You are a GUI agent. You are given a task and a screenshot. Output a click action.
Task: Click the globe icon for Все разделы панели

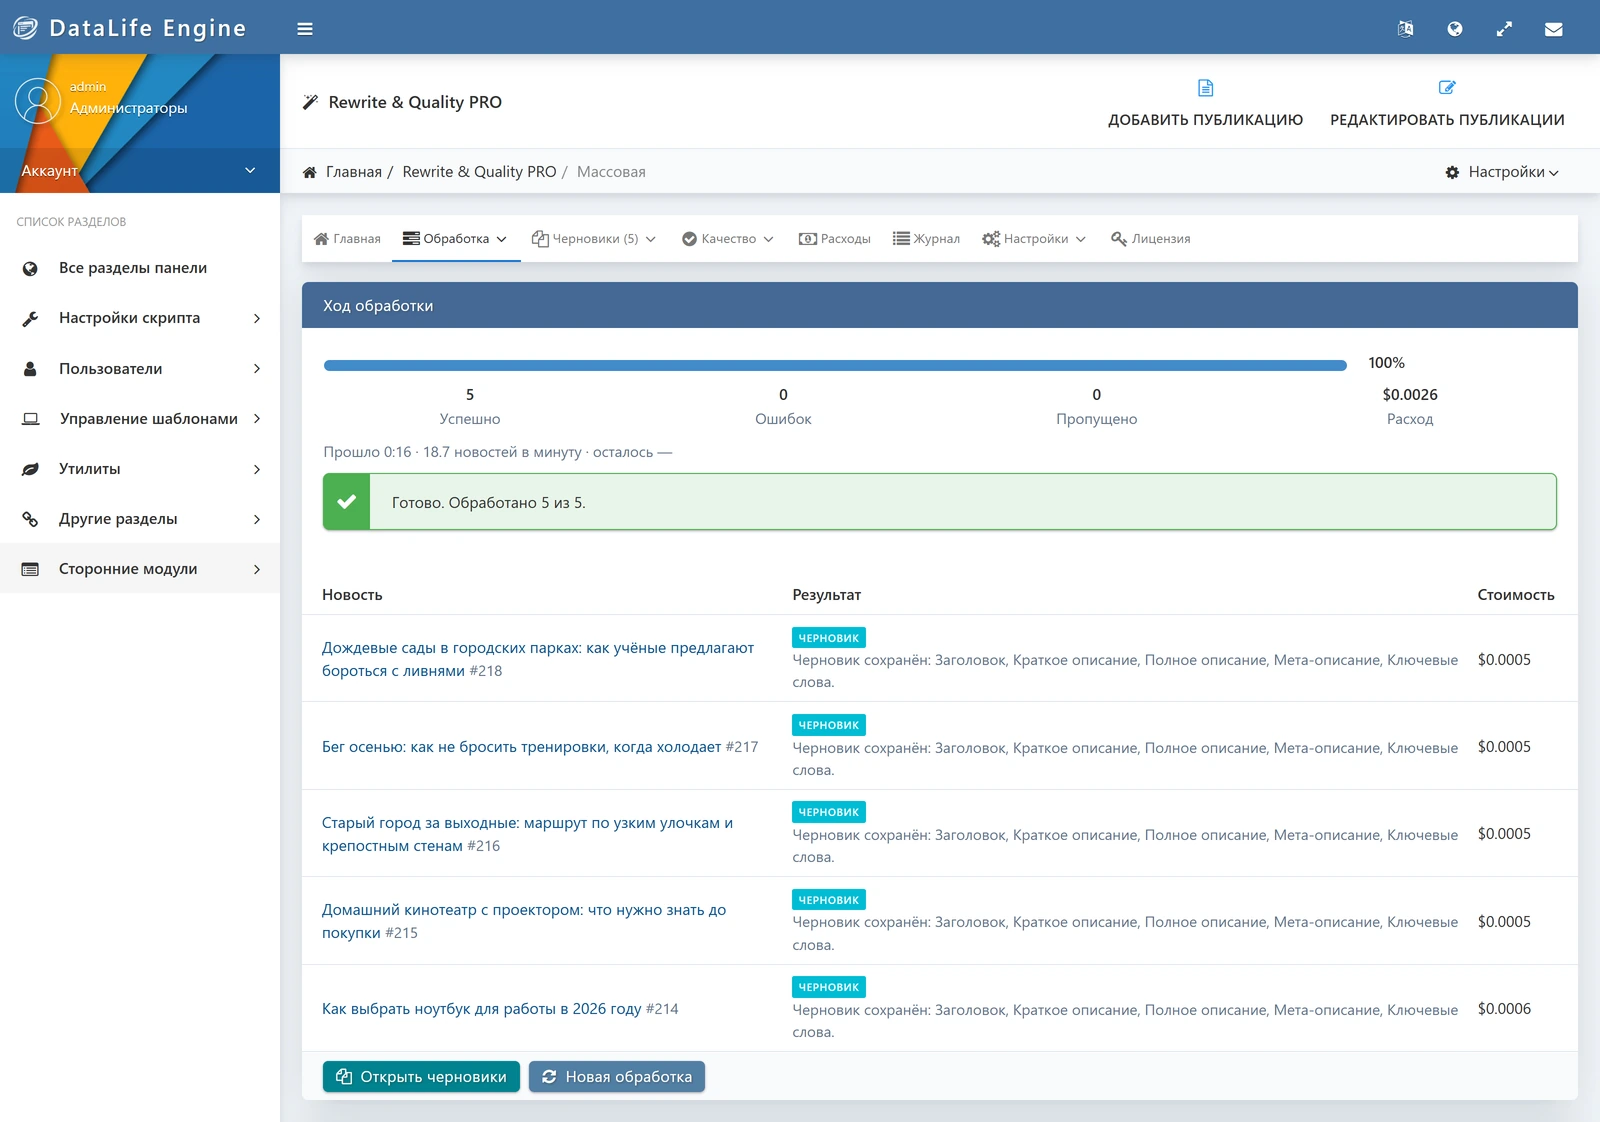point(30,268)
